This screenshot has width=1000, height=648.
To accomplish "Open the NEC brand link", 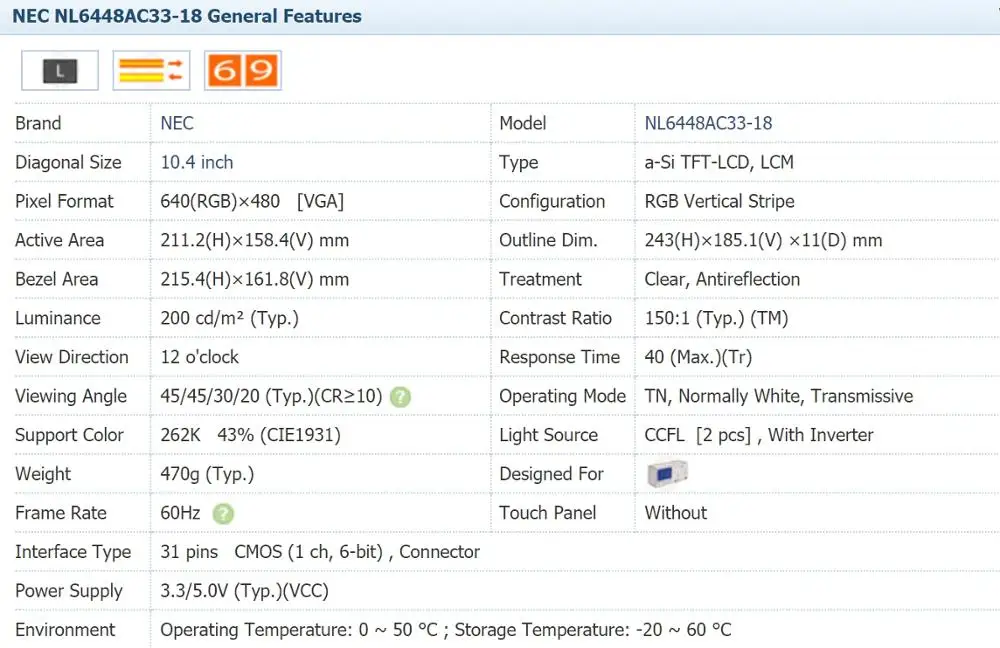I will pos(177,123).
